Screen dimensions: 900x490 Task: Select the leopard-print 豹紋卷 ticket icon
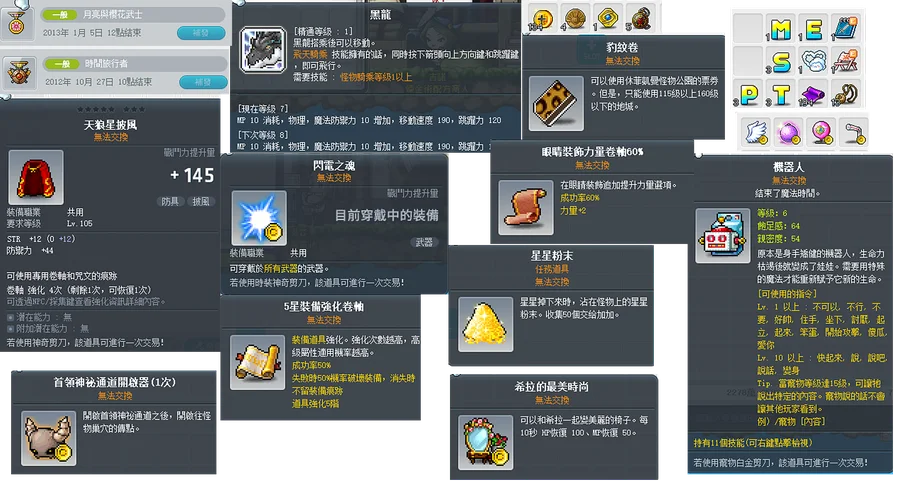coord(556,103)
